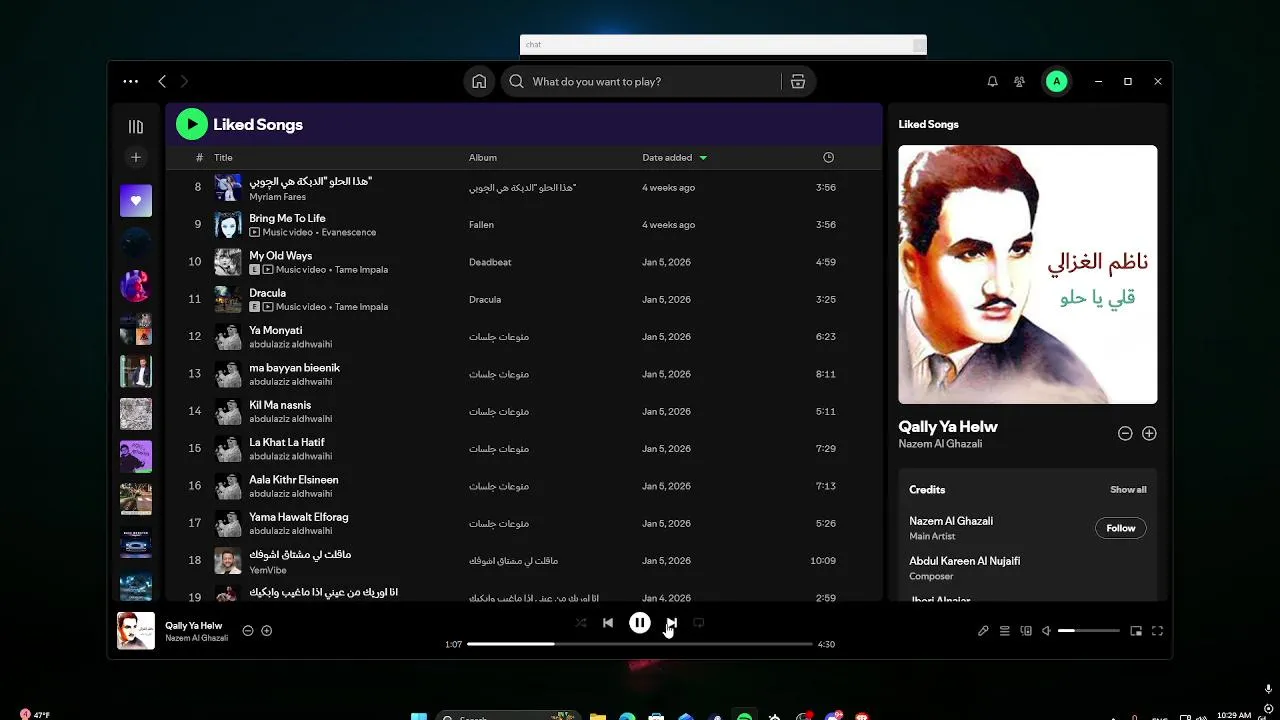Select the track Aala Kithr Elsineen
The width and height of the screenshot is (1280, 720).
coord(294,480)
